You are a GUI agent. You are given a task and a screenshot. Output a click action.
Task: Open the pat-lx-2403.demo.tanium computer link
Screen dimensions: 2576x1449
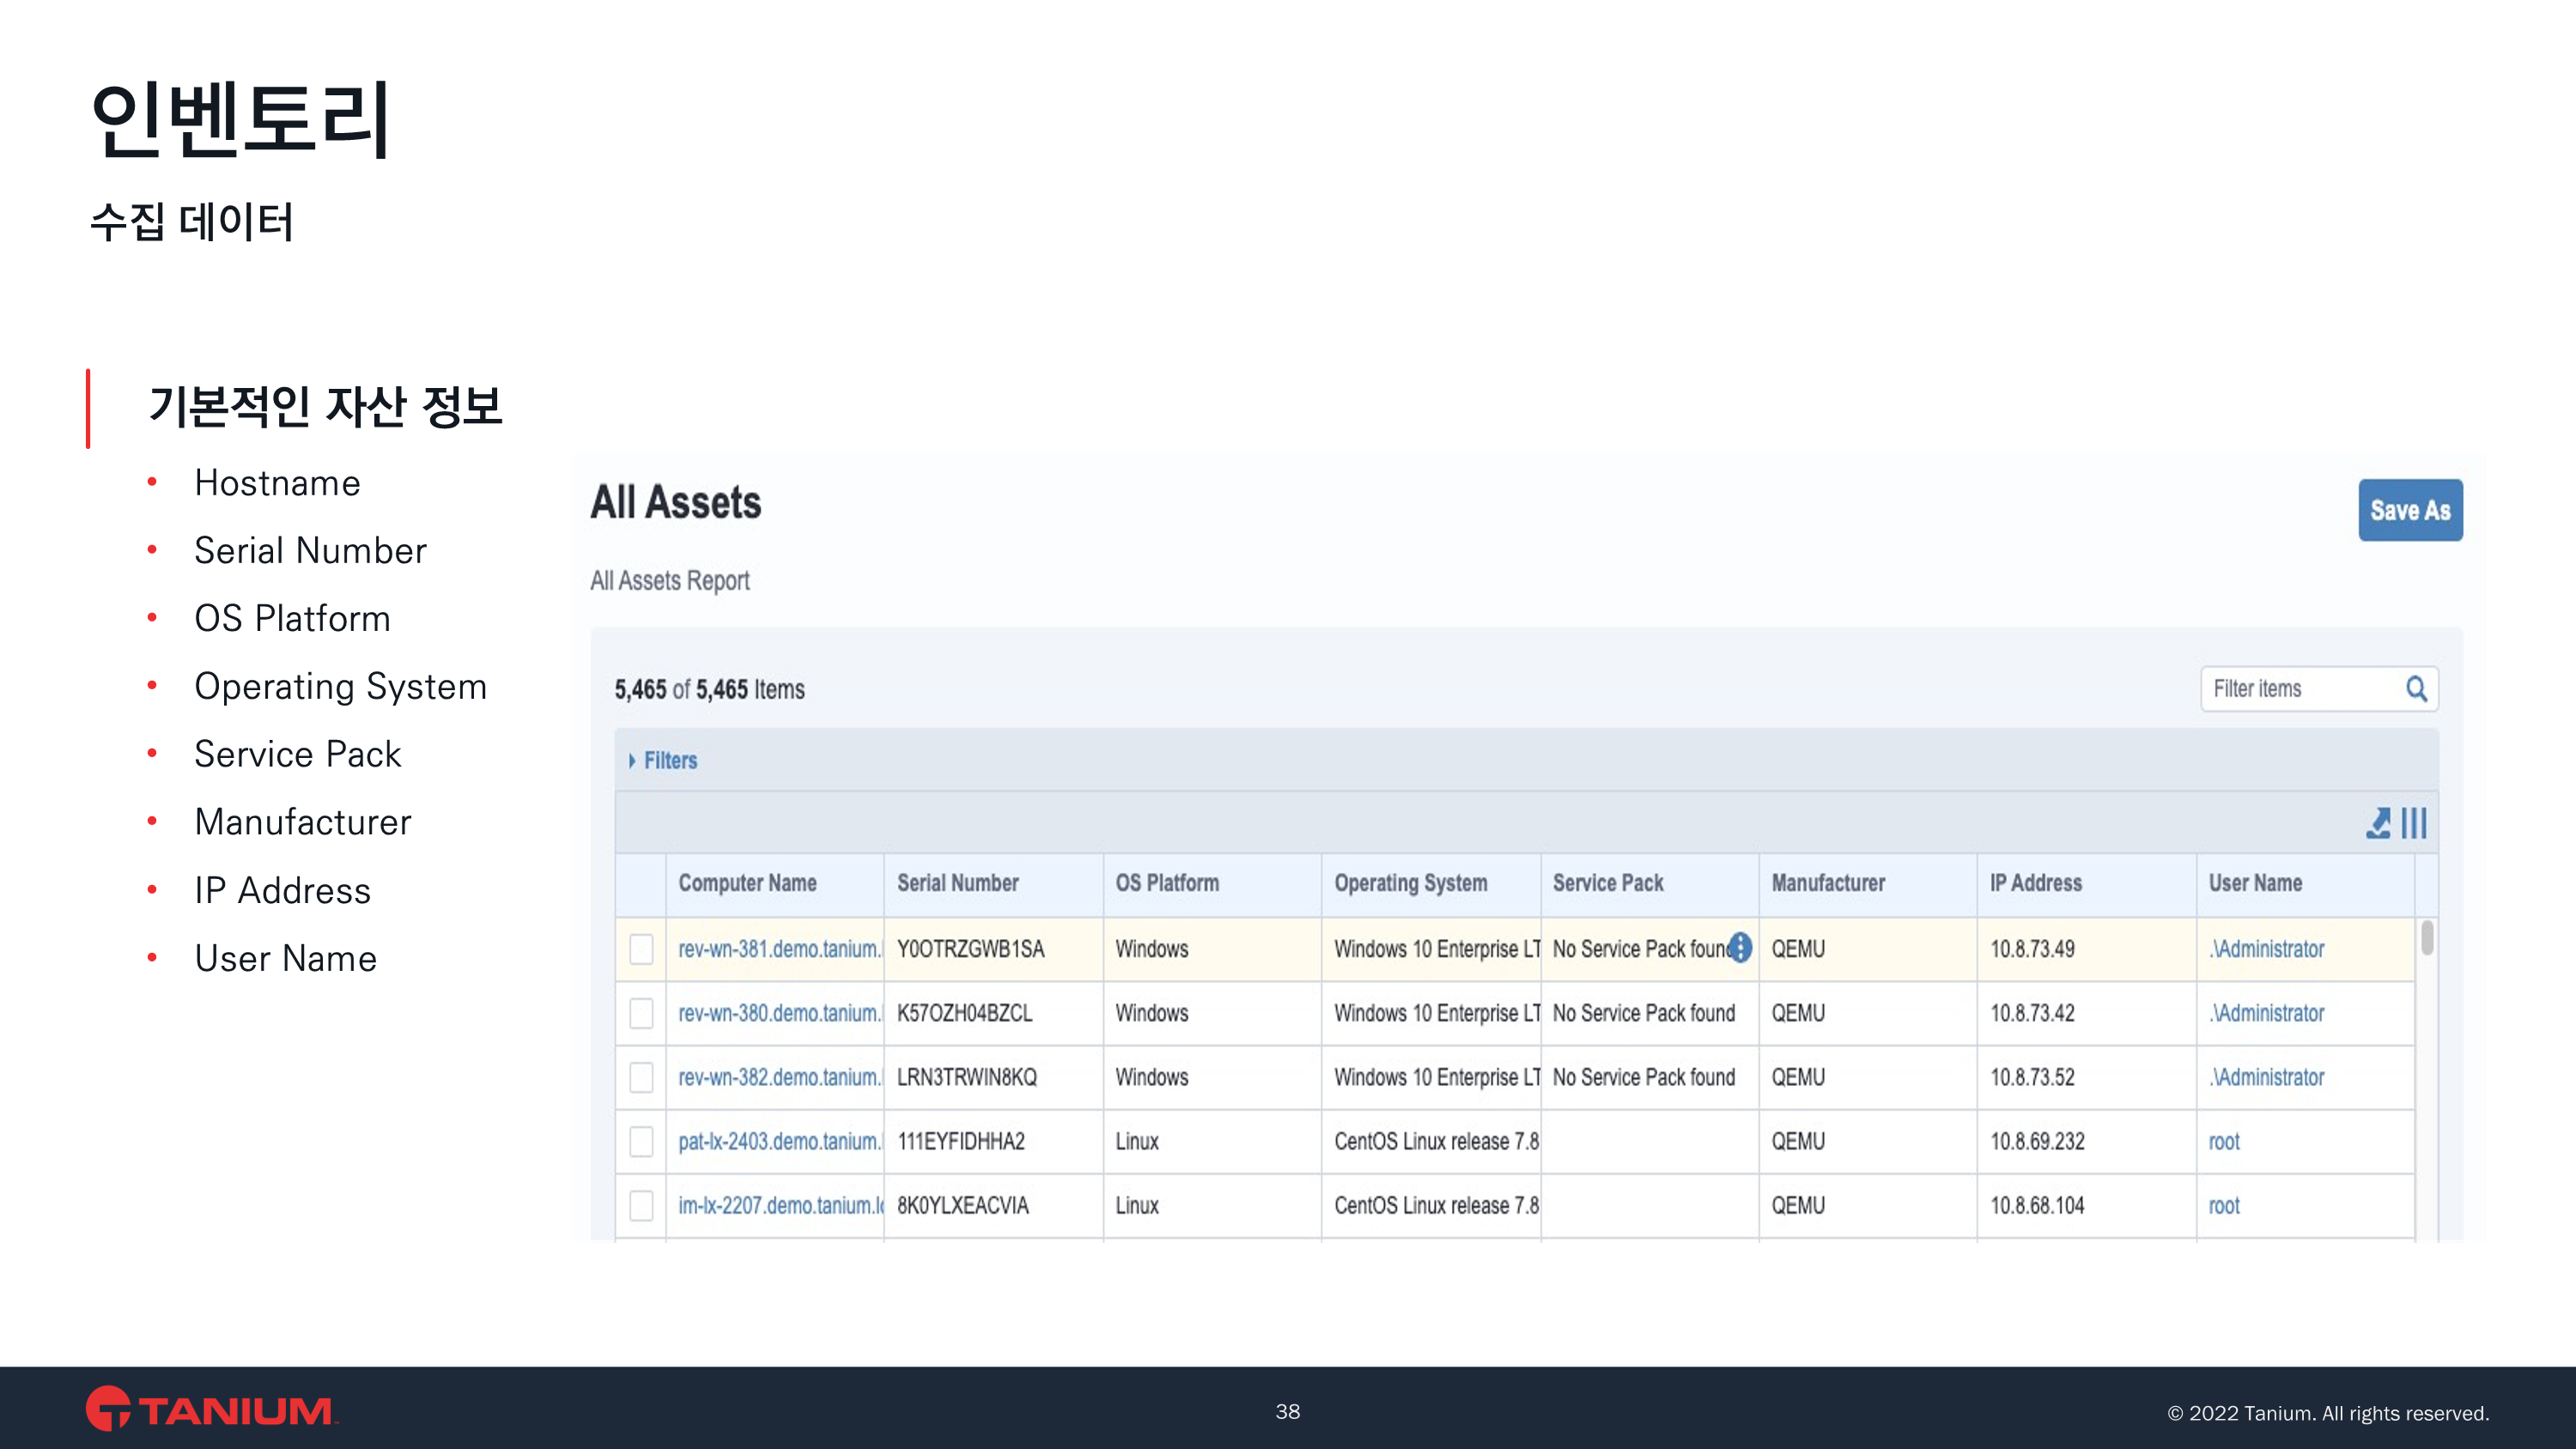pyautogui.click(x=779, y=1141)
